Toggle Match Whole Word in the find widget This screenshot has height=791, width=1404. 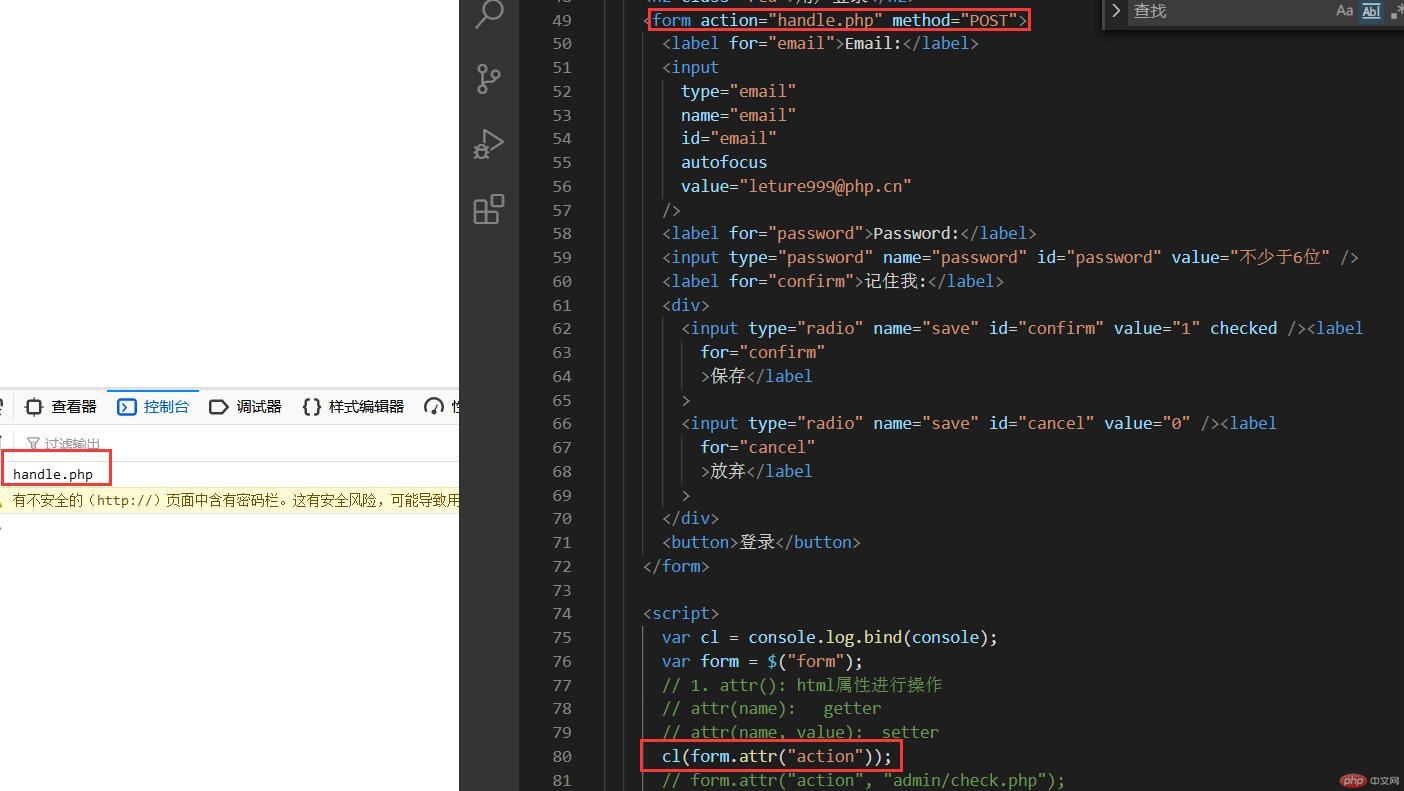pos(1371,11)
